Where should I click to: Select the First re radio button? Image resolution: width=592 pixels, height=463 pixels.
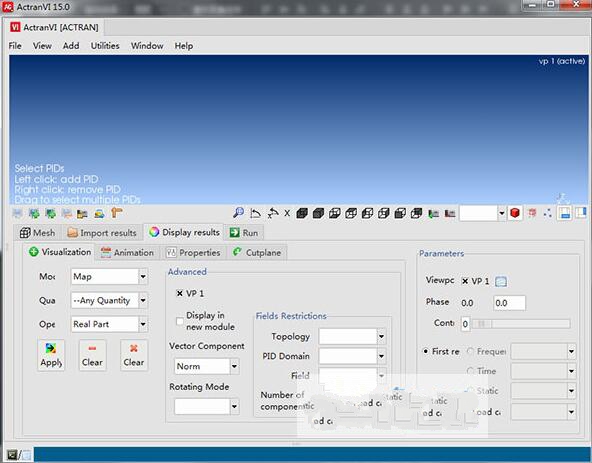[x=426, y=351]
